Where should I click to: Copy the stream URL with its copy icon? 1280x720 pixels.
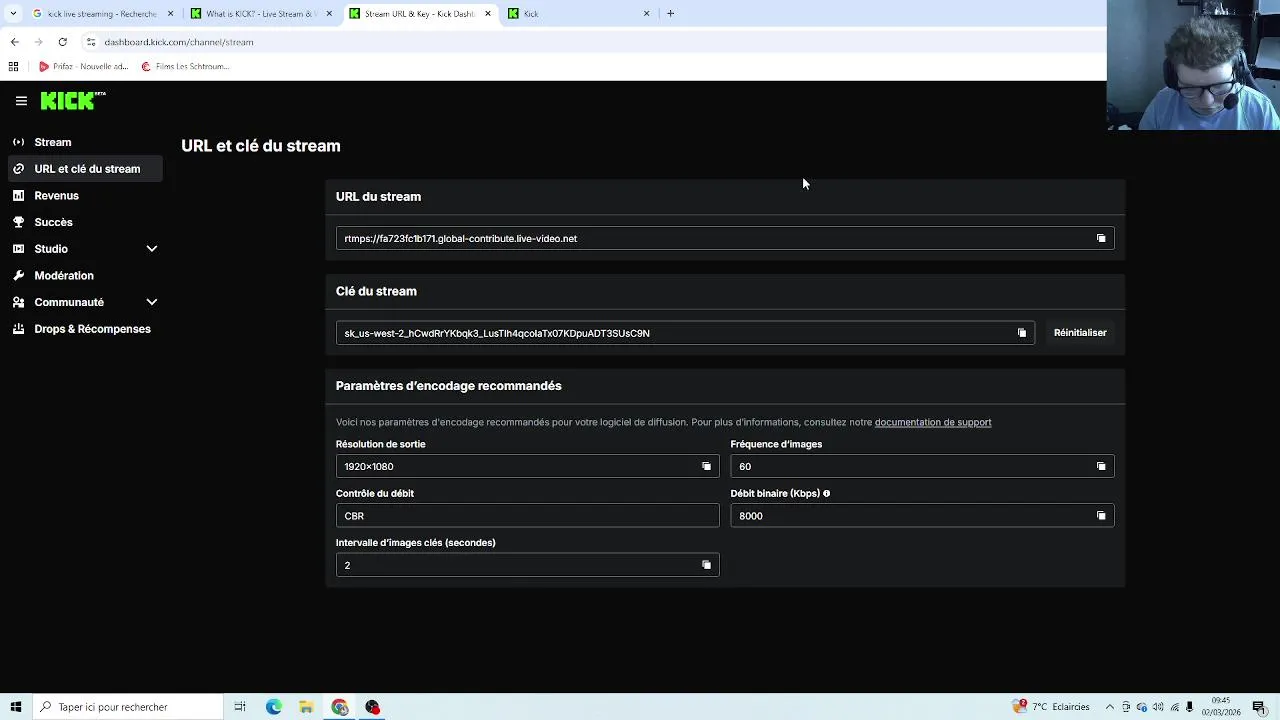pos(1101,238)
